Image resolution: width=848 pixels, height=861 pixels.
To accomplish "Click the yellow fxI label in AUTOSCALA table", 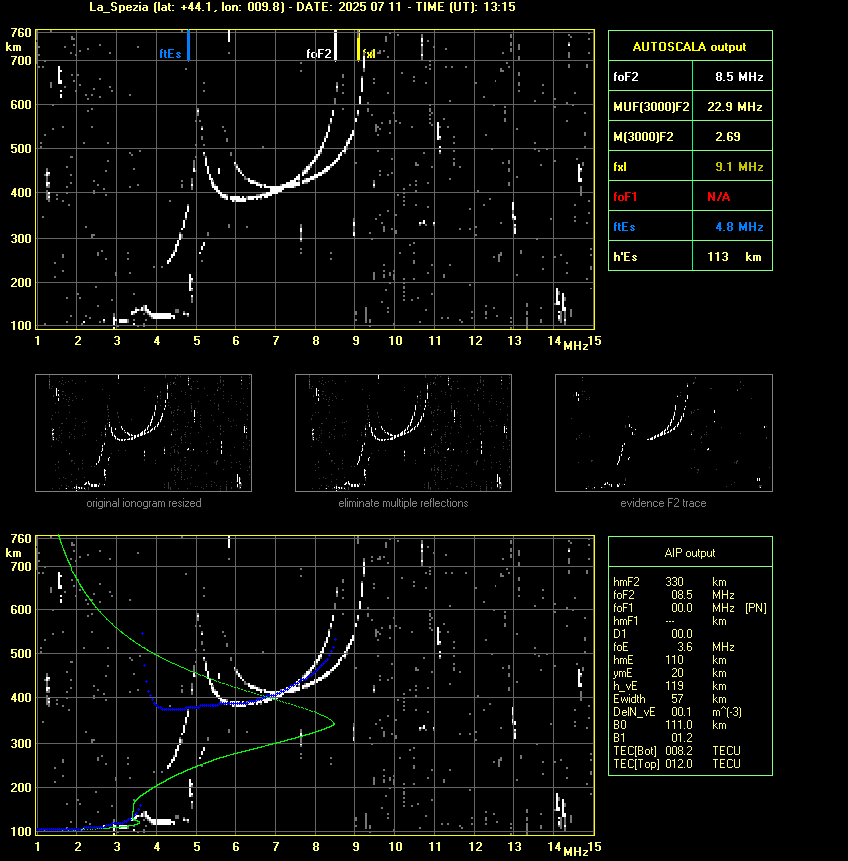I will [620, 167].
